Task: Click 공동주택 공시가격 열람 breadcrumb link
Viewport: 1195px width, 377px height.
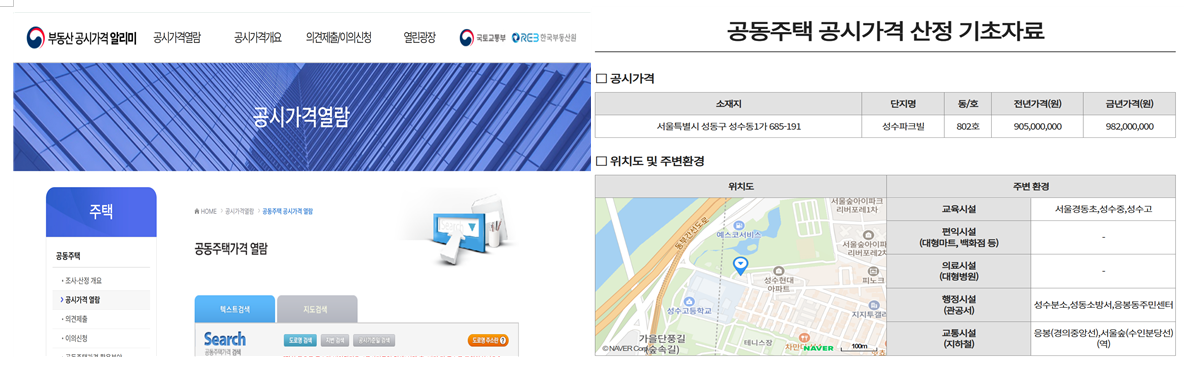Action: (287, 211)
